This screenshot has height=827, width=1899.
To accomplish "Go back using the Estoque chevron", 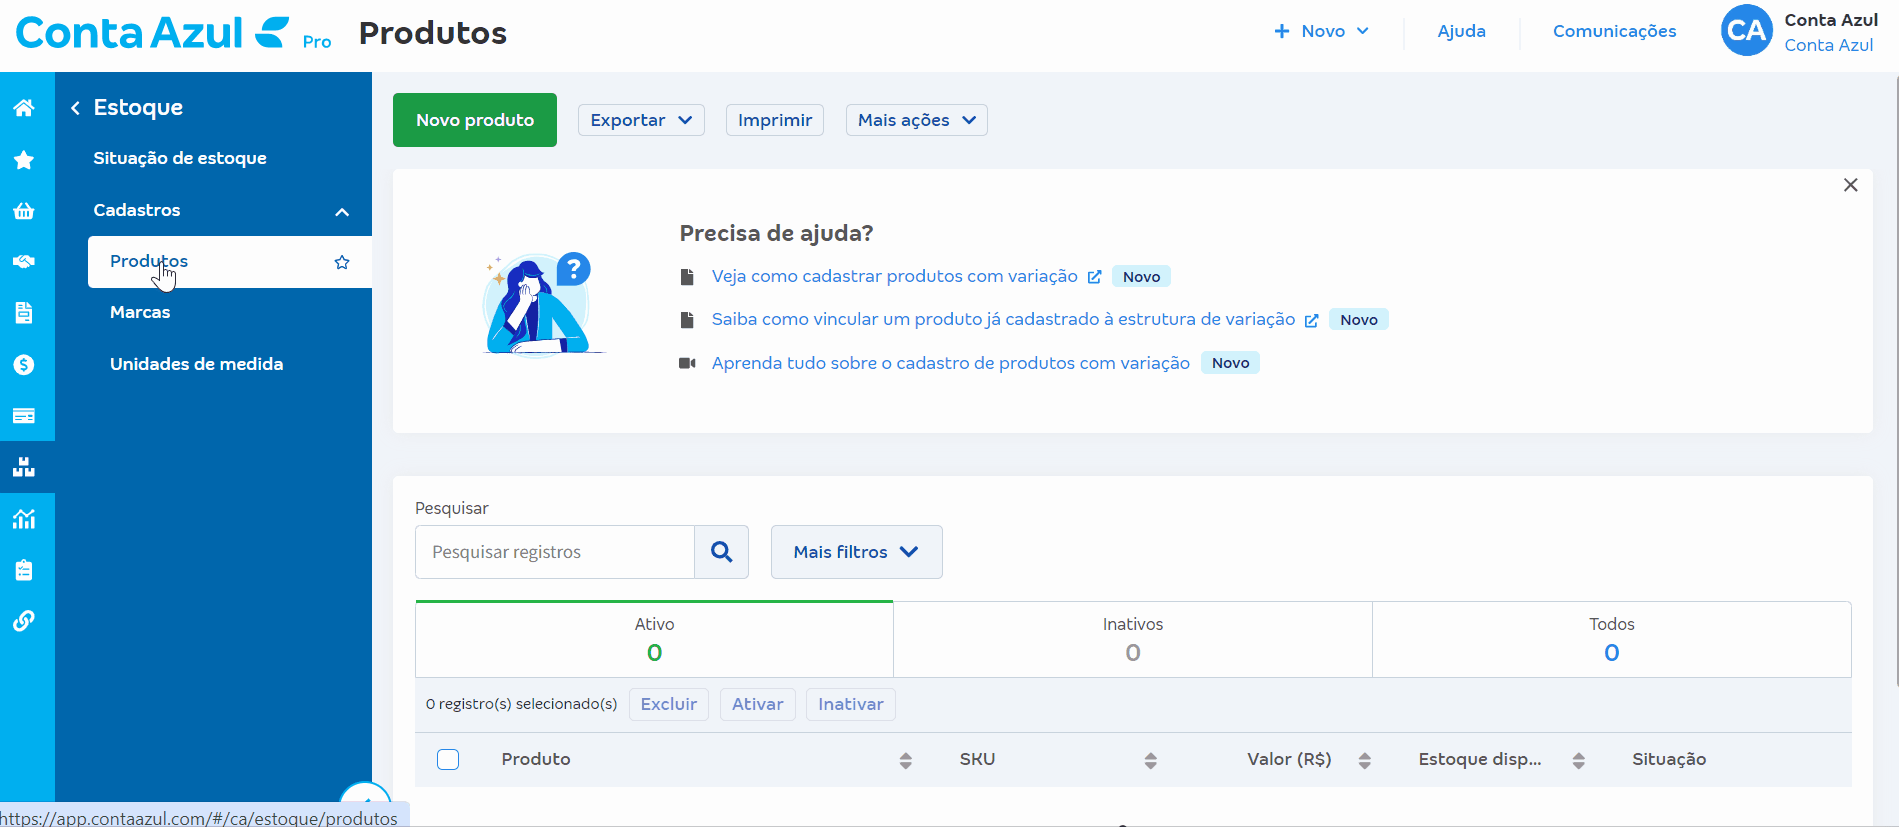I will [x=75, y=108].
